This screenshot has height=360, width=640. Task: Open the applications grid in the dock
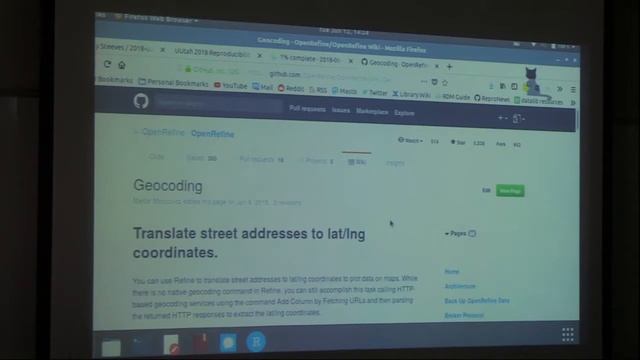(x=568, y=334)
